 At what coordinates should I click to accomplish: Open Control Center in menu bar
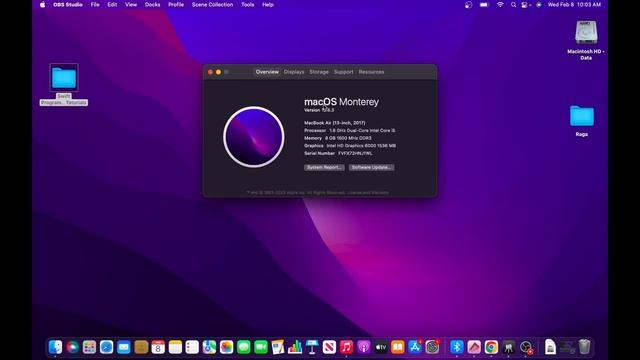pyautogui.click(x=525, y=4)
